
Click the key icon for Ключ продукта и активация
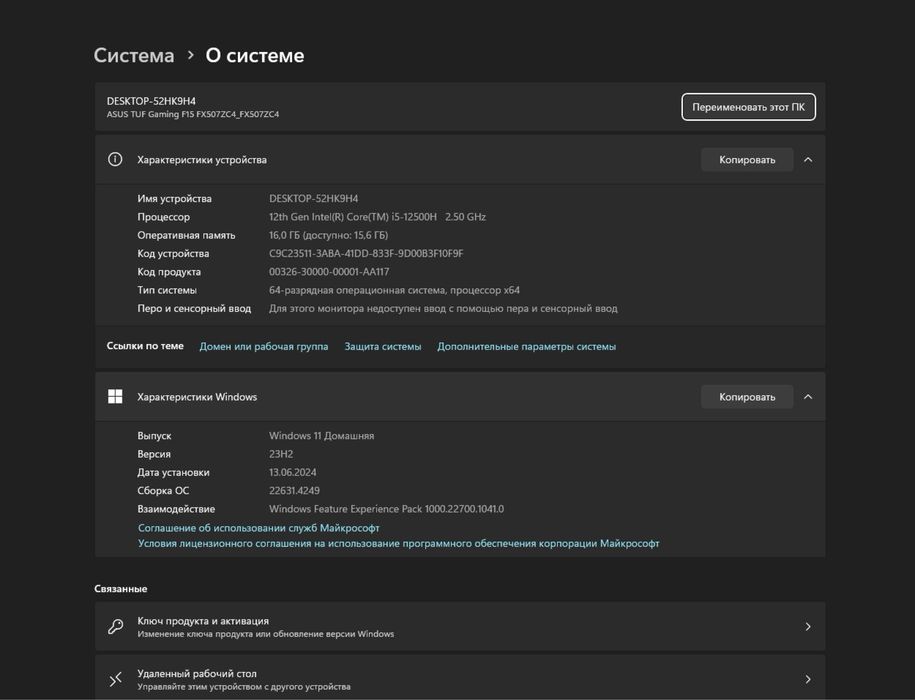click(x=116, y=626)
